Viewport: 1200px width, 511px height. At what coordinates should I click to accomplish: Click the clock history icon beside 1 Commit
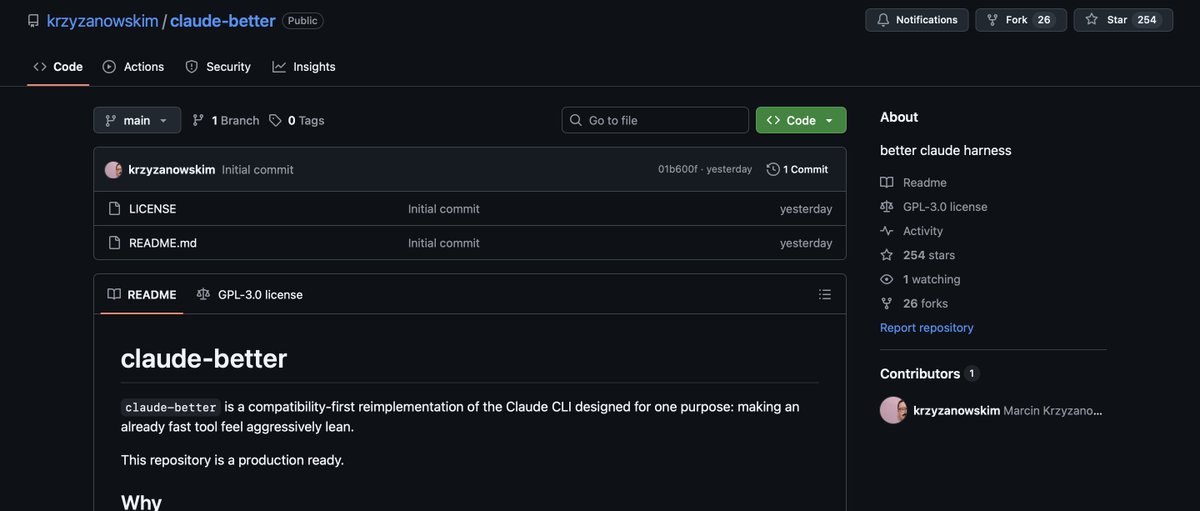tap(773, 170)
